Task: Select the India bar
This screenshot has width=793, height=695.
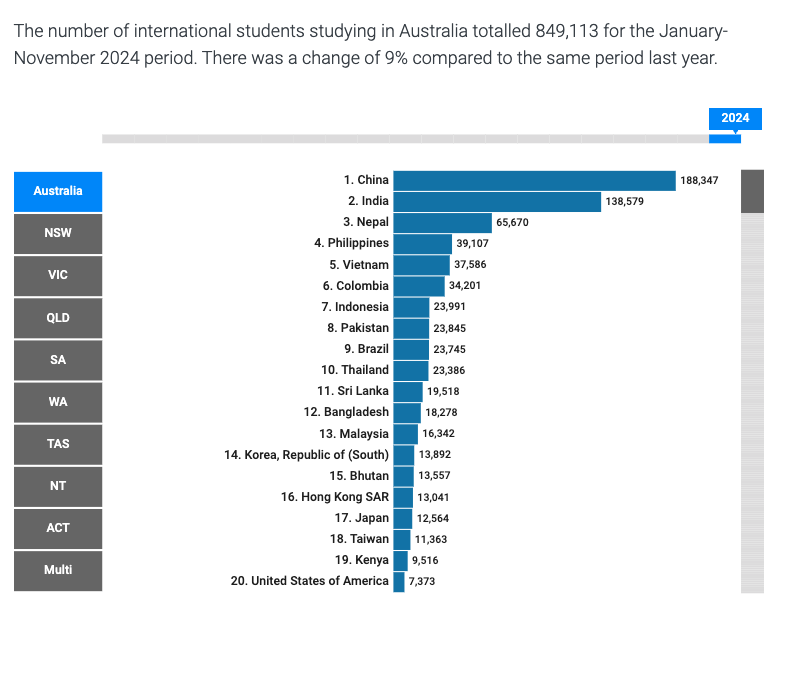Action: 497,201
